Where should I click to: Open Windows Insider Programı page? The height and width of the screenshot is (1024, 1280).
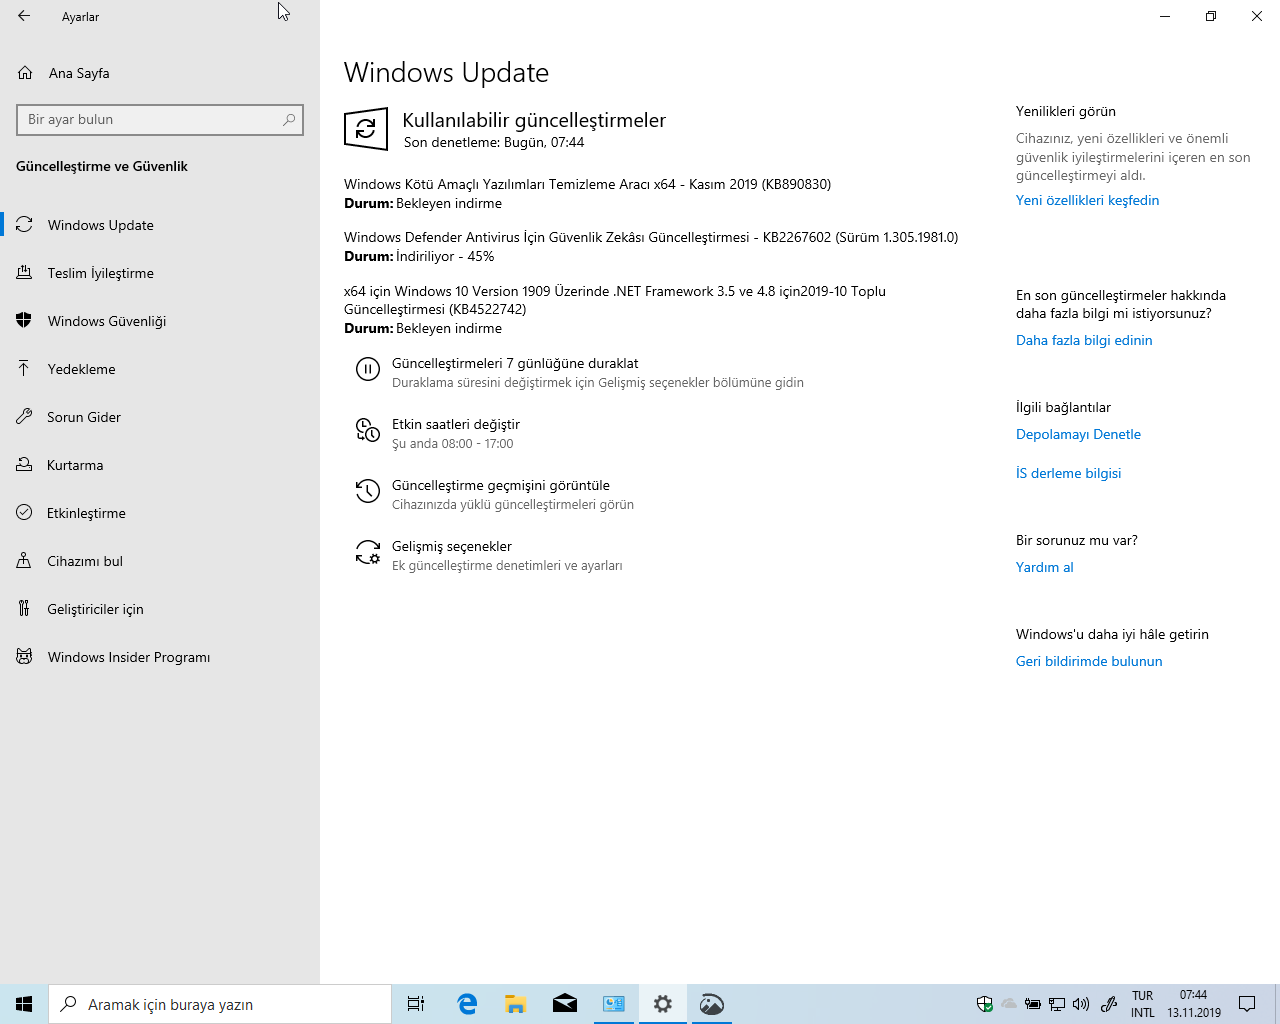pyautogui.click(x=160, y=657)
